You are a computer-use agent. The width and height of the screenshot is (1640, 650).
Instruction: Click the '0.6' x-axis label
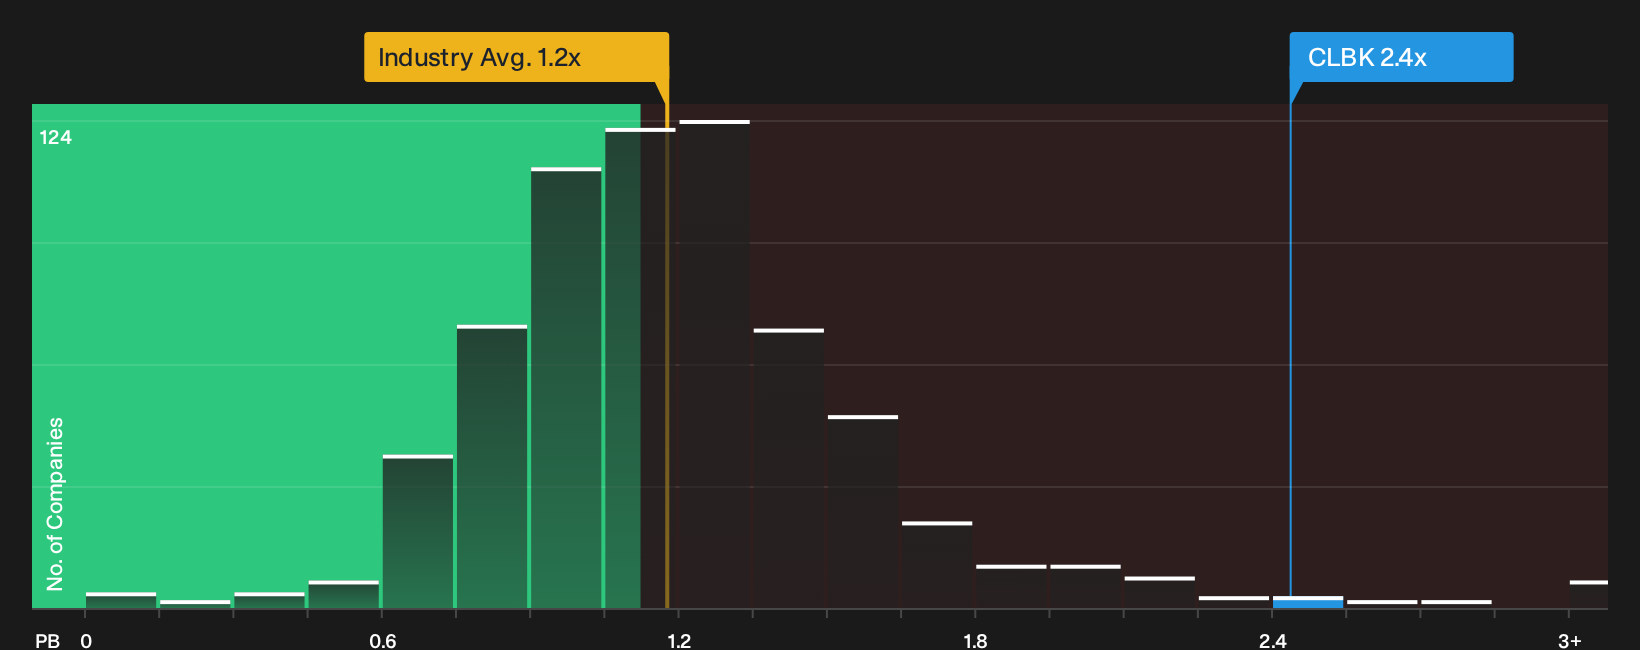coord(383,641)
